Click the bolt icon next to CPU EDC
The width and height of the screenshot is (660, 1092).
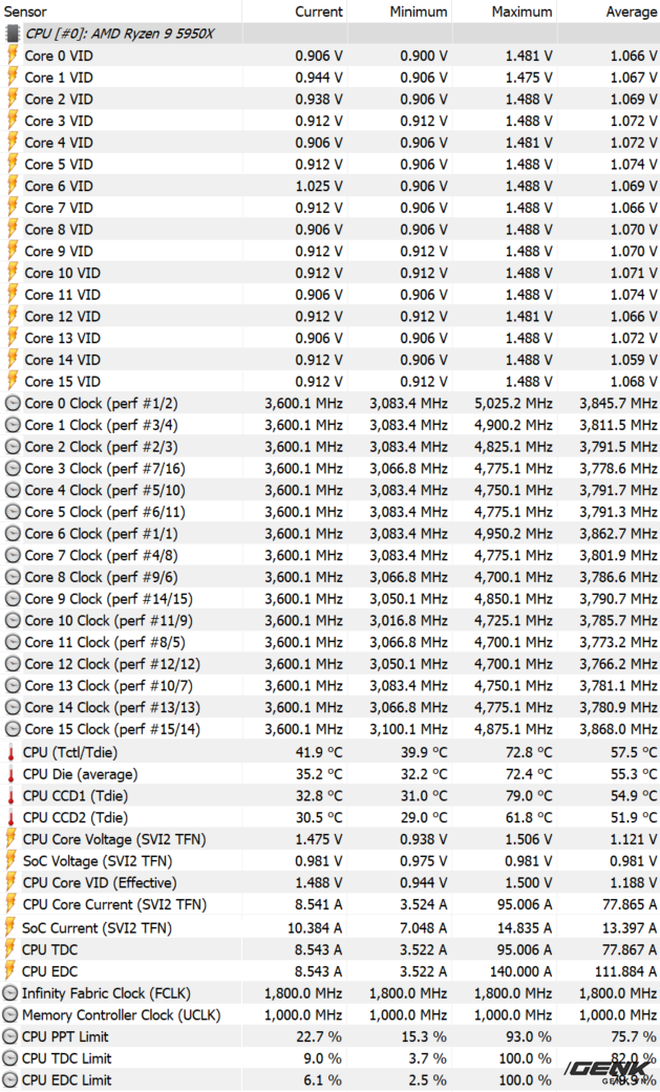pos(13,971)
